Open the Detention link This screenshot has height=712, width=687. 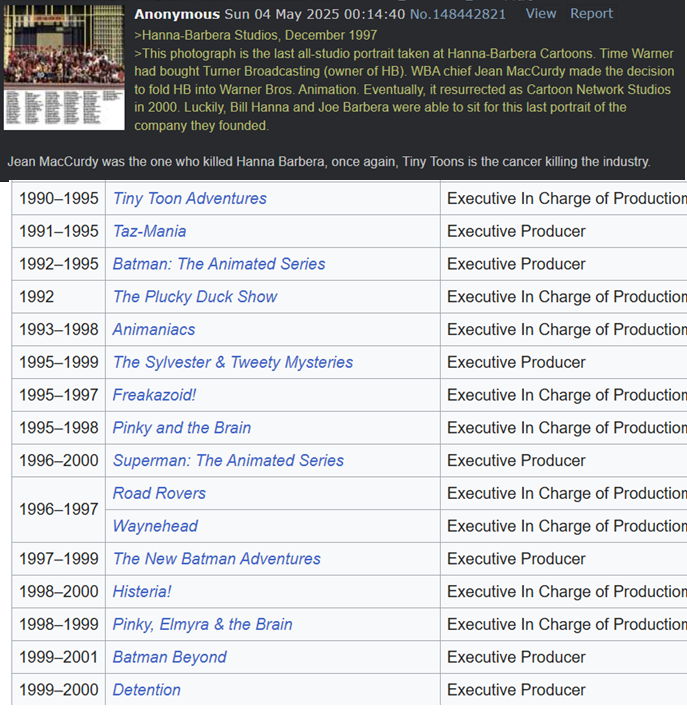(147, 689)
